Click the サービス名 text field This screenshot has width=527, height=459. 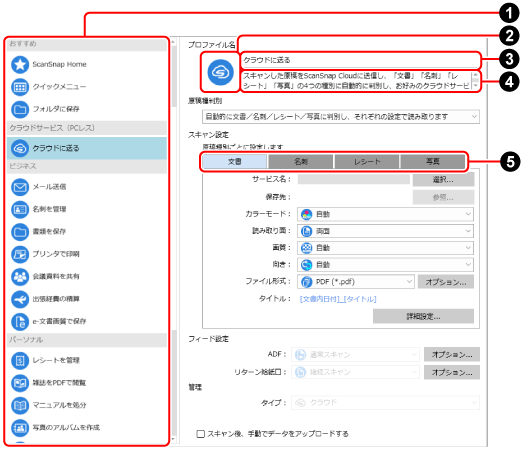point(353,179)
